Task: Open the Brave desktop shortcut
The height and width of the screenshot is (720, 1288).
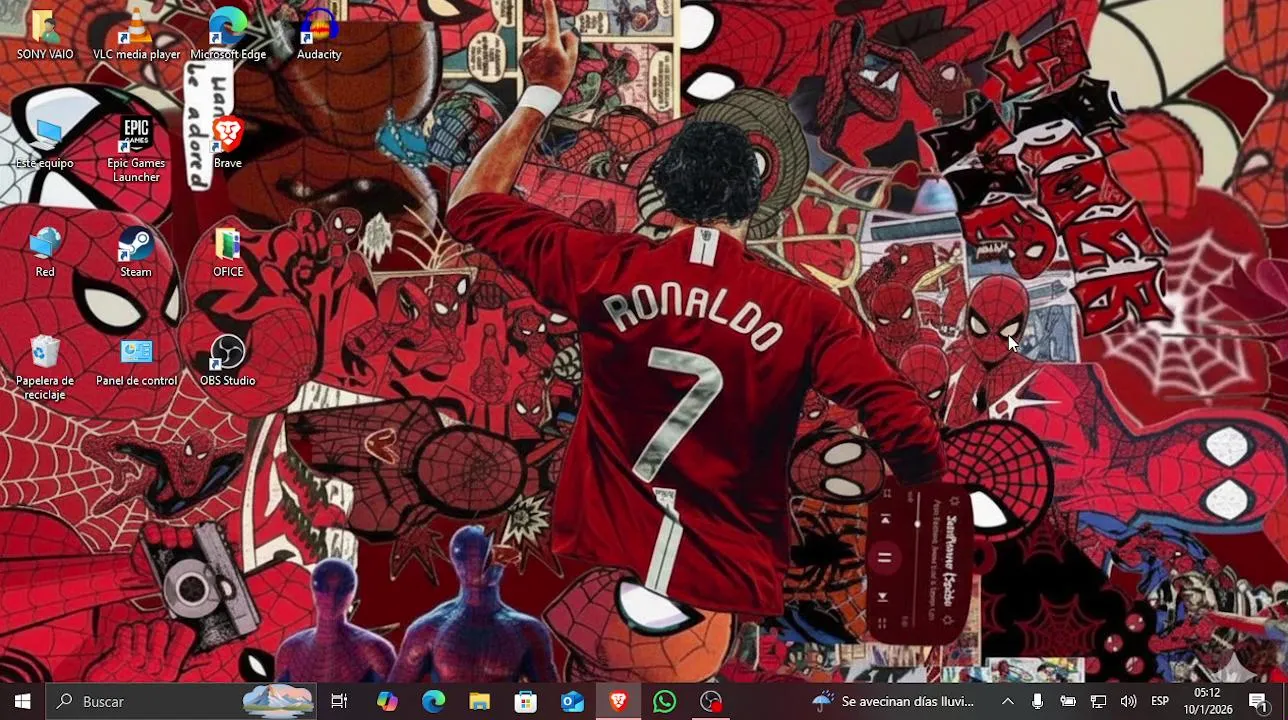Action: tap(228, 143)
